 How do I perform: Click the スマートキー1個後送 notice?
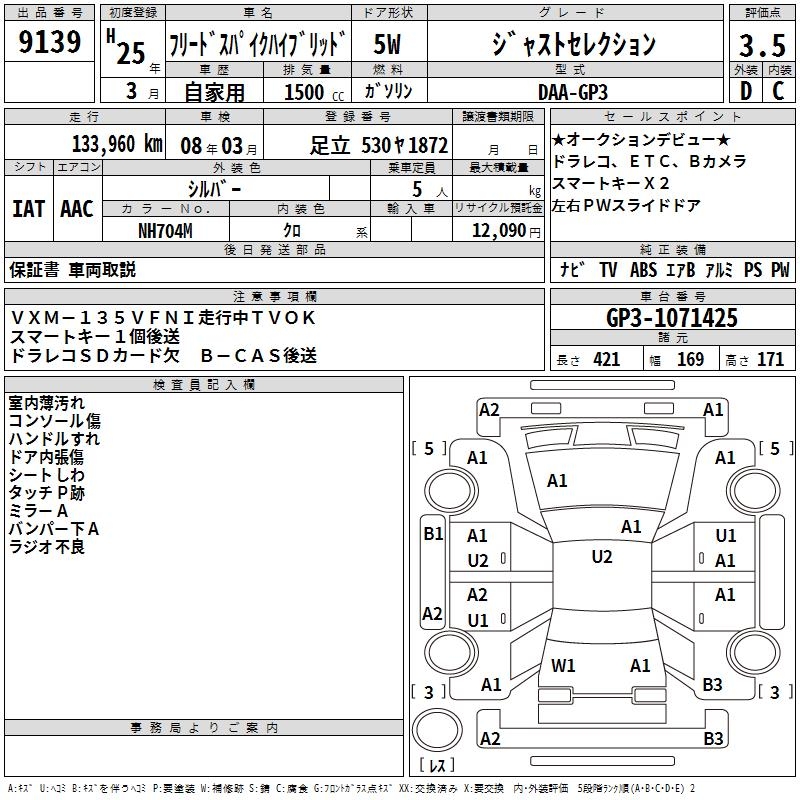pos(95,337)
